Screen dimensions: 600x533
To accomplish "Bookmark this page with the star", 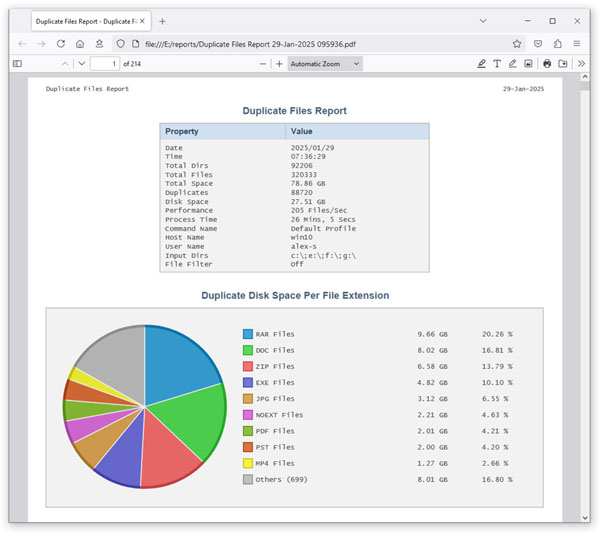I will (x=517, y=44).
